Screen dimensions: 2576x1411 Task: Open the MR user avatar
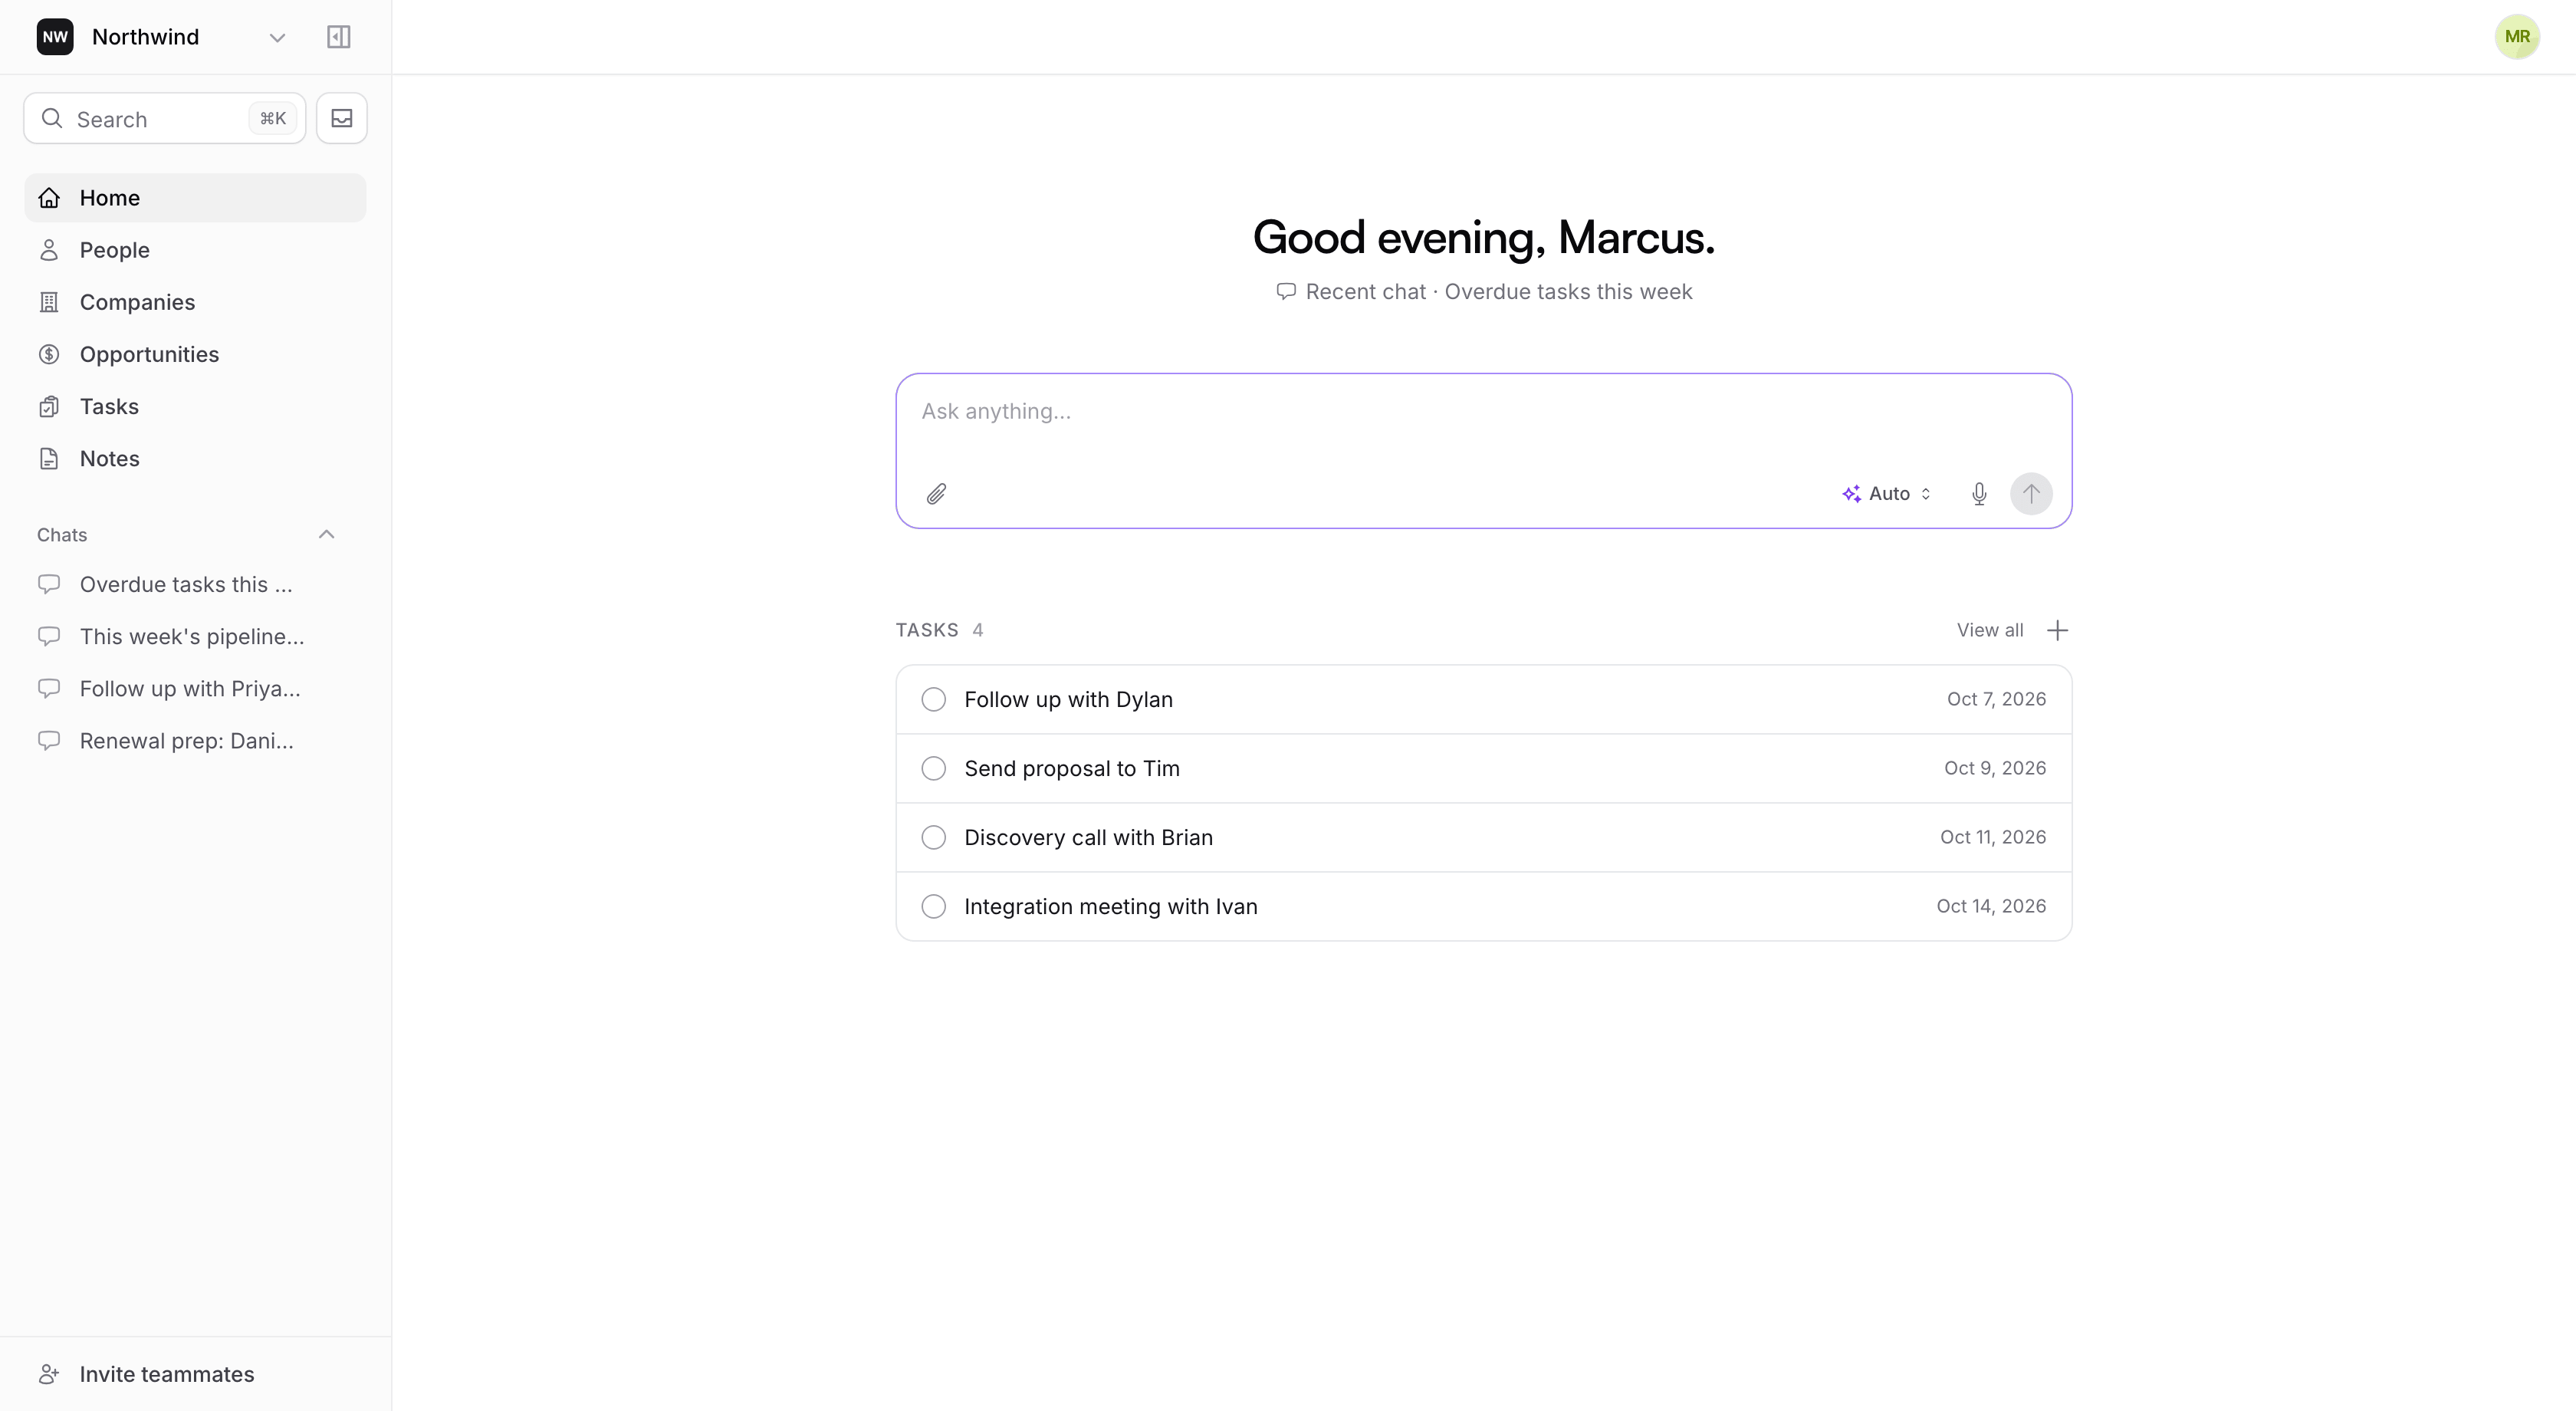(2517, 37)
